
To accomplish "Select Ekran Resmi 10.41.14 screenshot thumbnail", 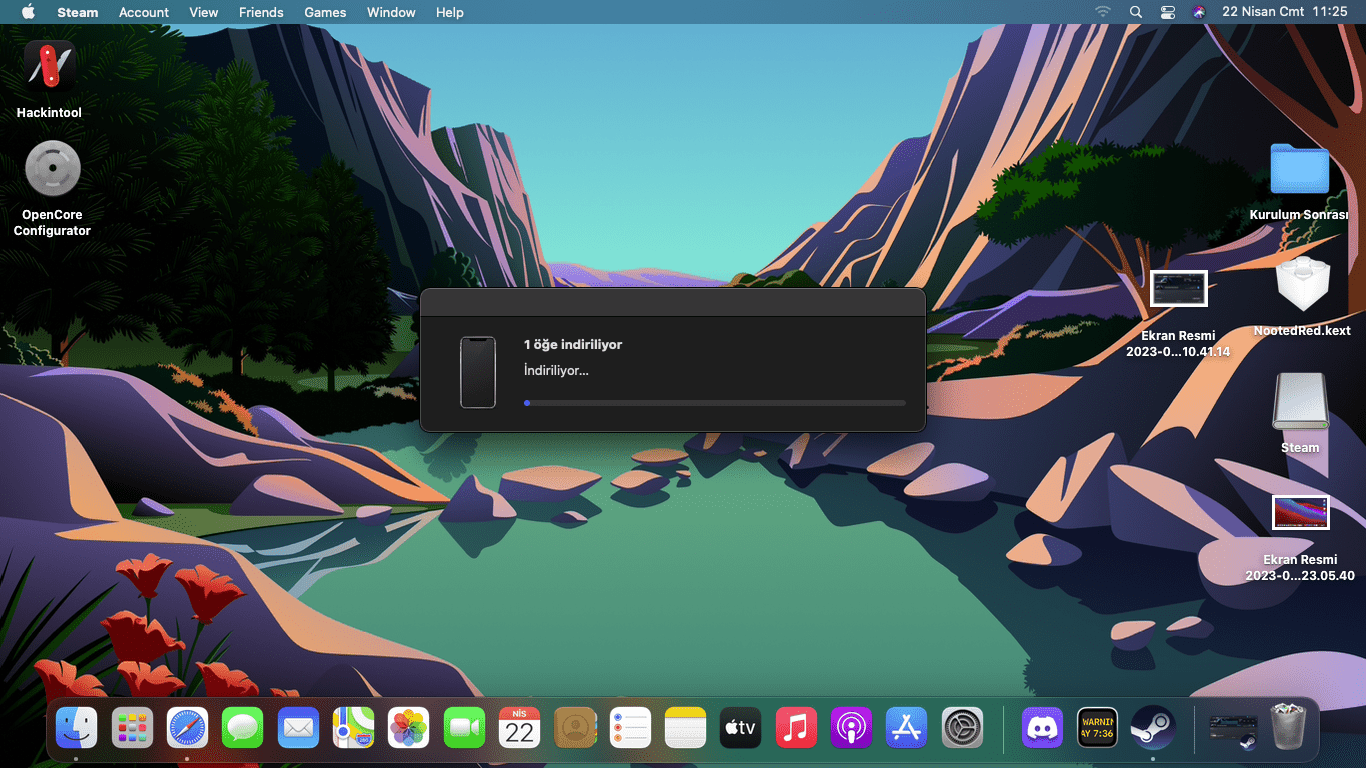I will click(1178, 288).
